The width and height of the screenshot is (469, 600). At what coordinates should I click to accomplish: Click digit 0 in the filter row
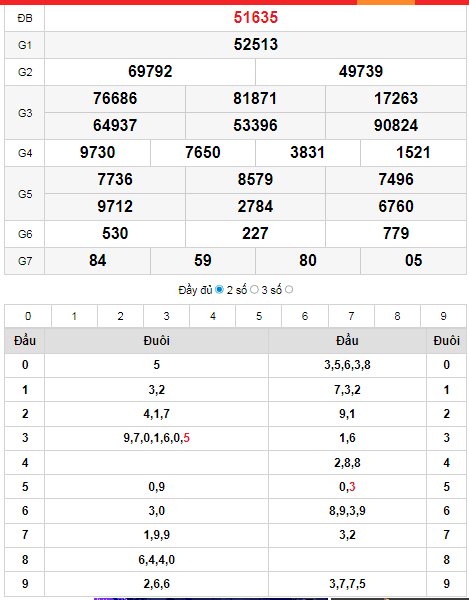[28, 316]
